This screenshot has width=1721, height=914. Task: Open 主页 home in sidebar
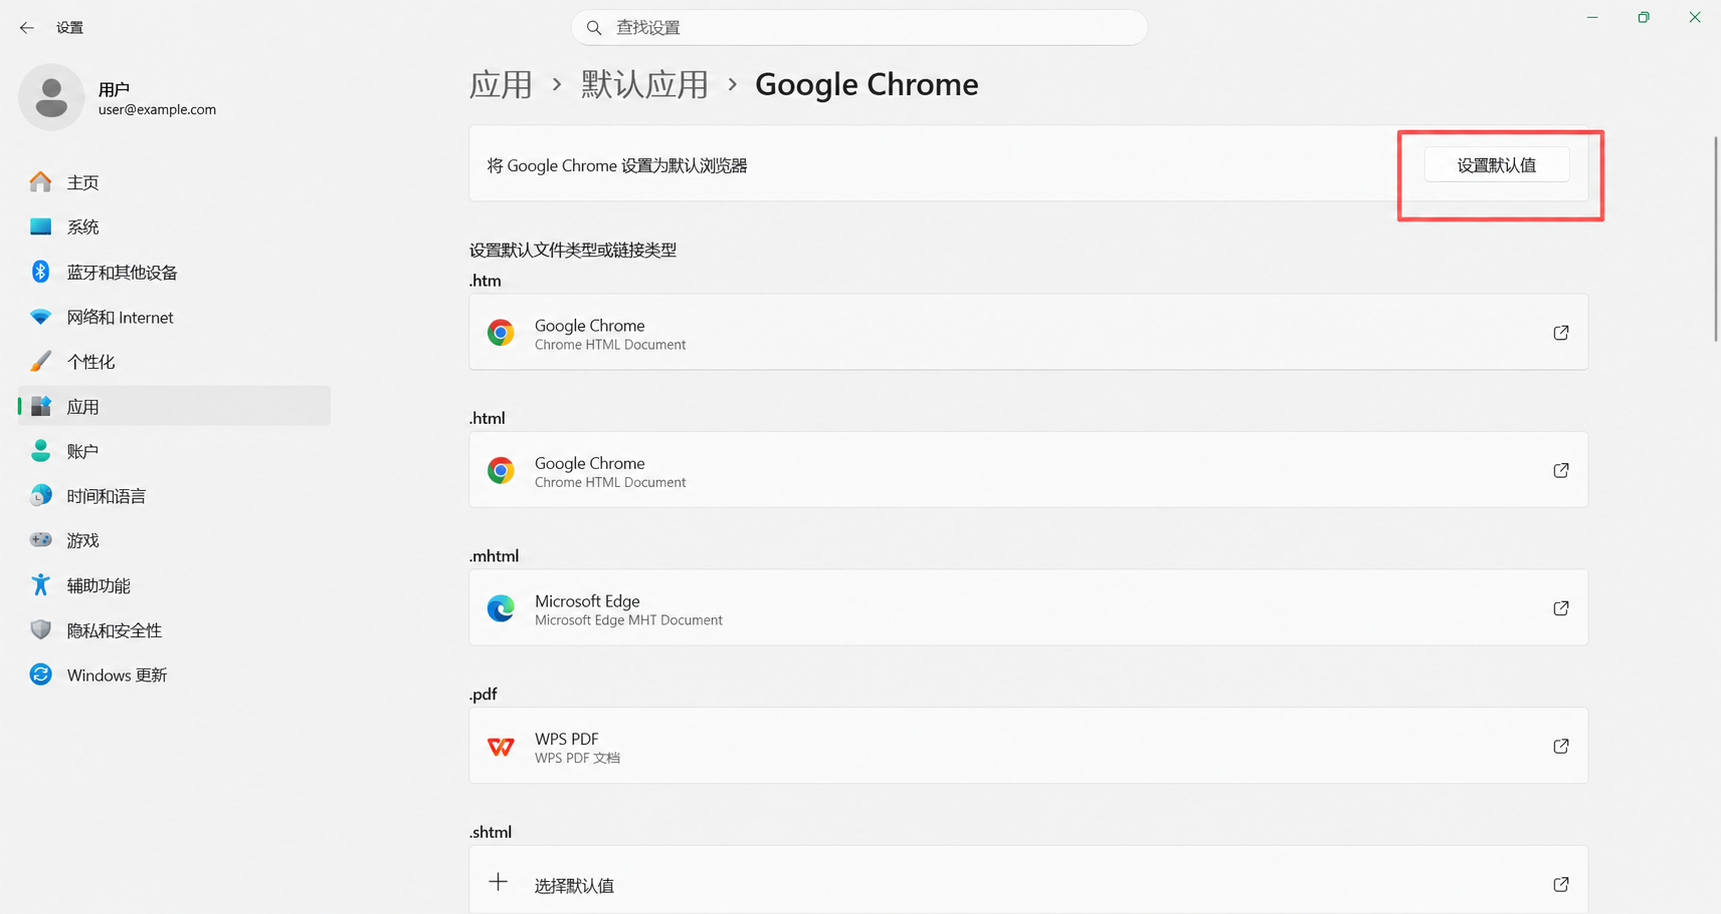click(x=174, y=182)
